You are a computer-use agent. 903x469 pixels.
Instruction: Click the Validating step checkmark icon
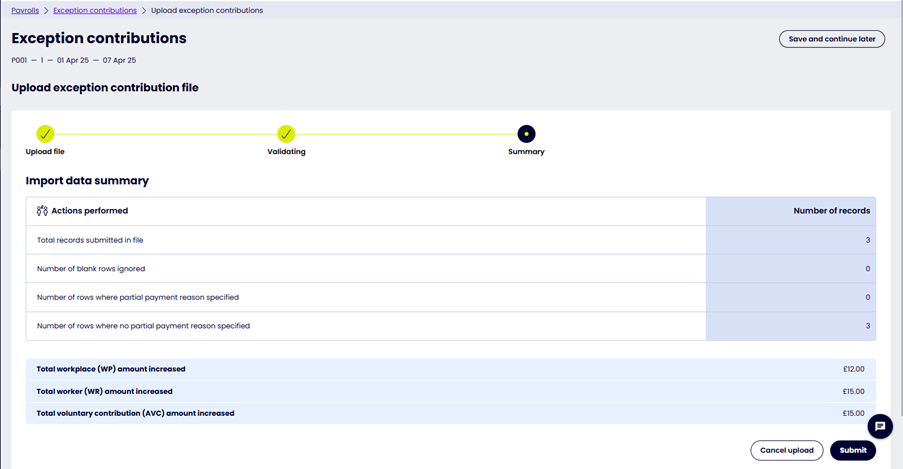coord(286,134)
